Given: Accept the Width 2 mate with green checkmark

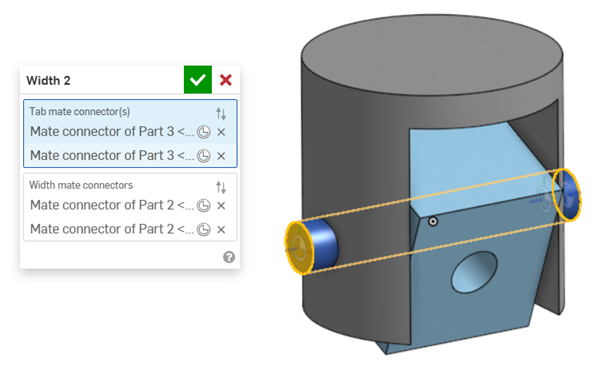Looking at the screenshot, I should pos(198,80).
